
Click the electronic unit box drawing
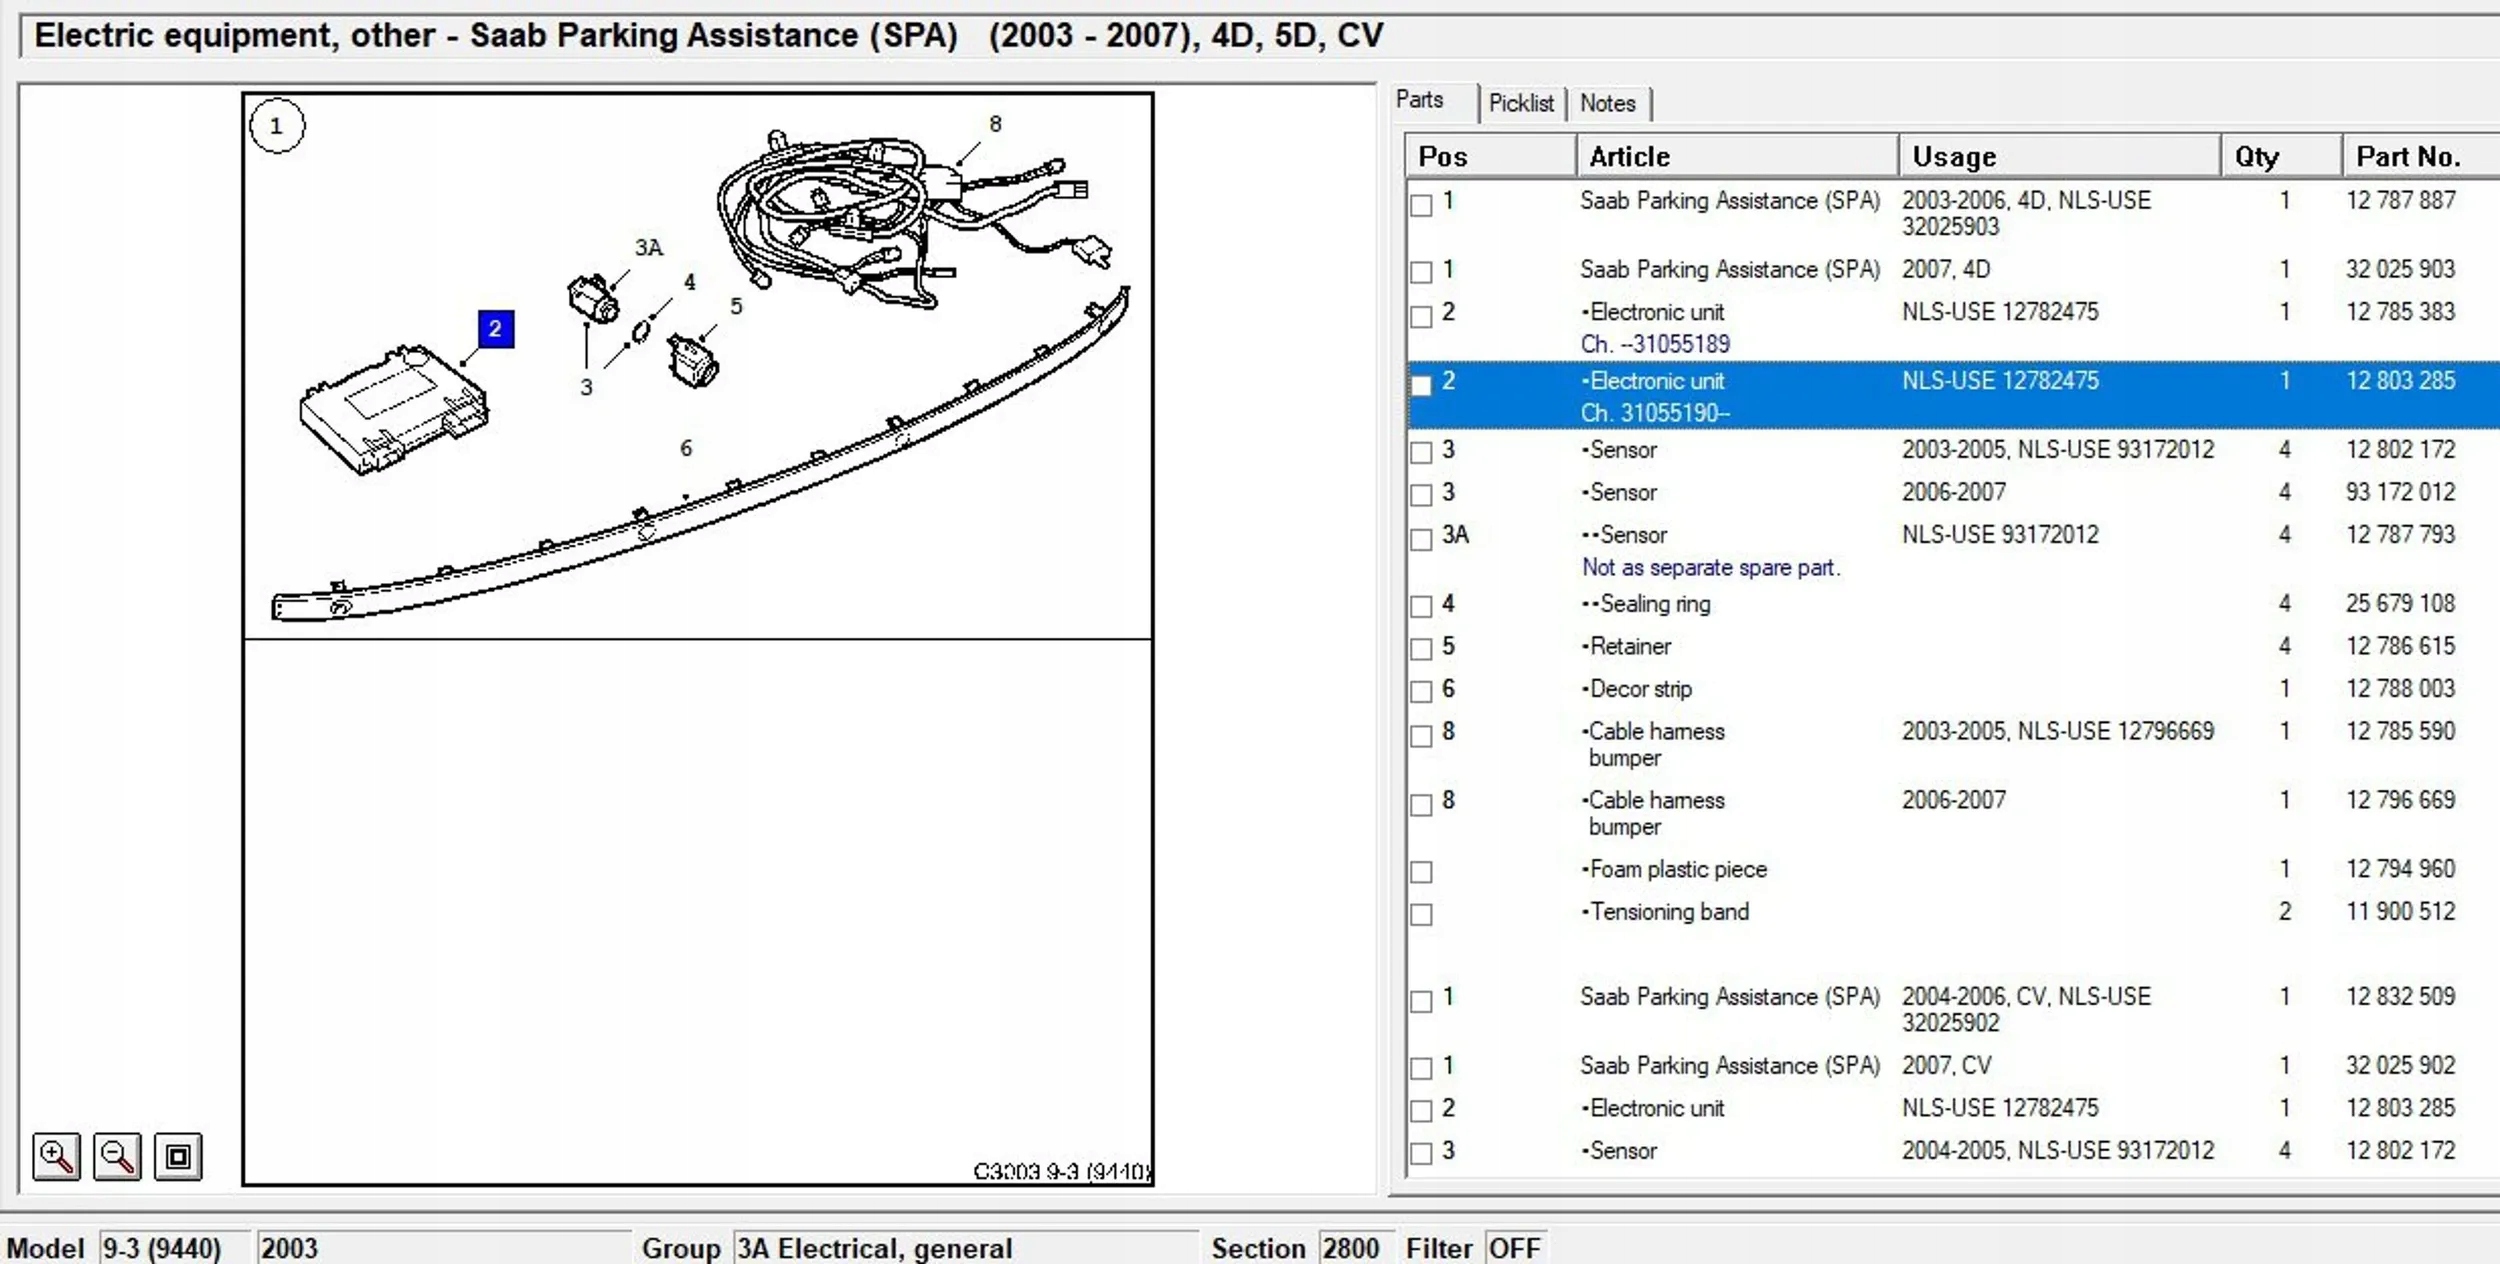point(393,410)
